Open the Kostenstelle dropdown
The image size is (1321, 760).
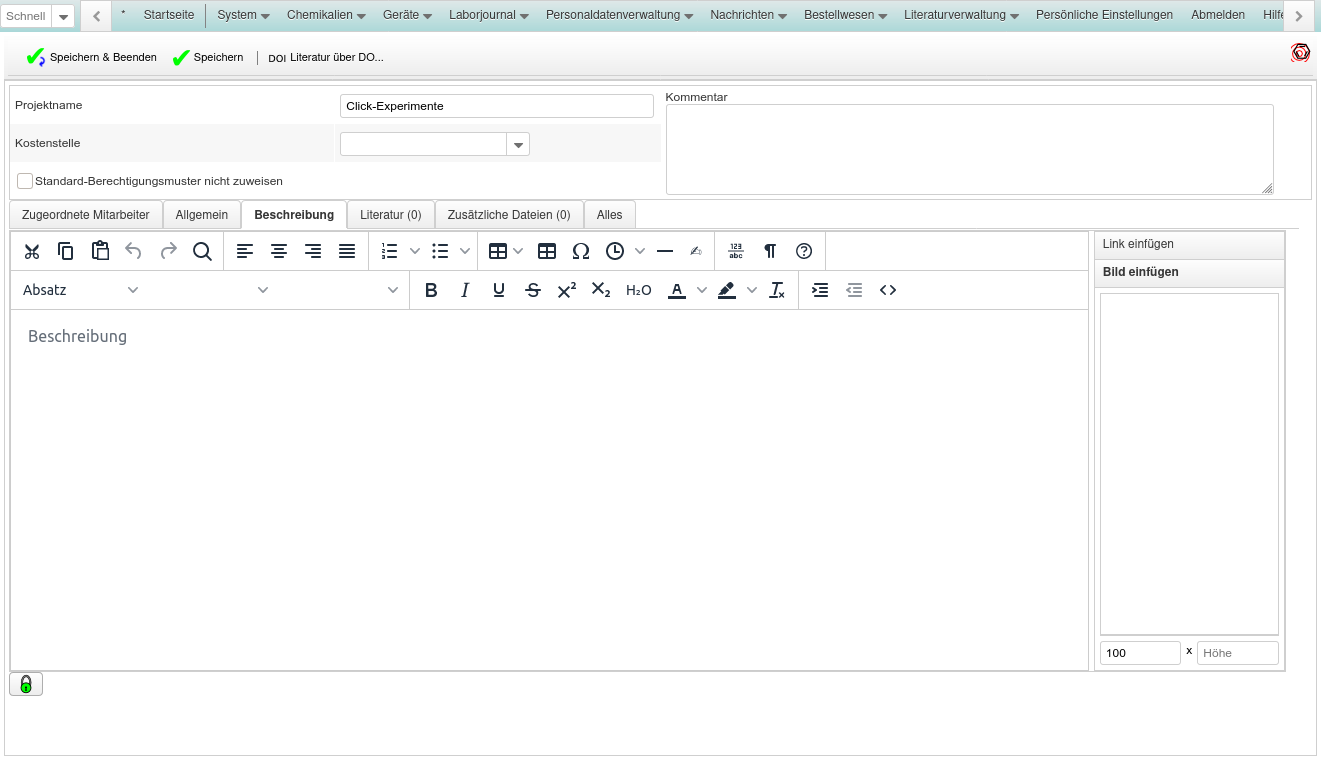518,145
